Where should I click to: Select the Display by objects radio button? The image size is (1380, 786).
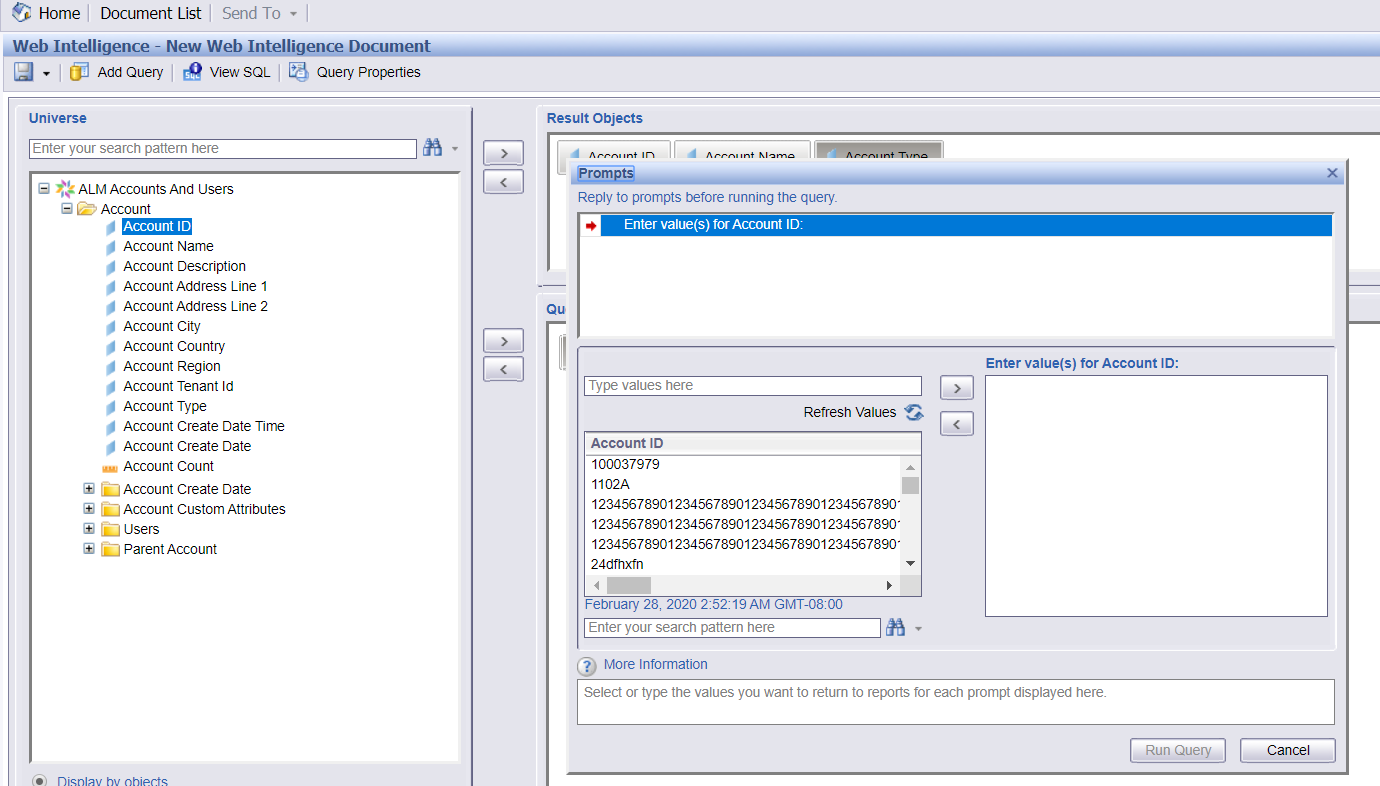[39, 781]
